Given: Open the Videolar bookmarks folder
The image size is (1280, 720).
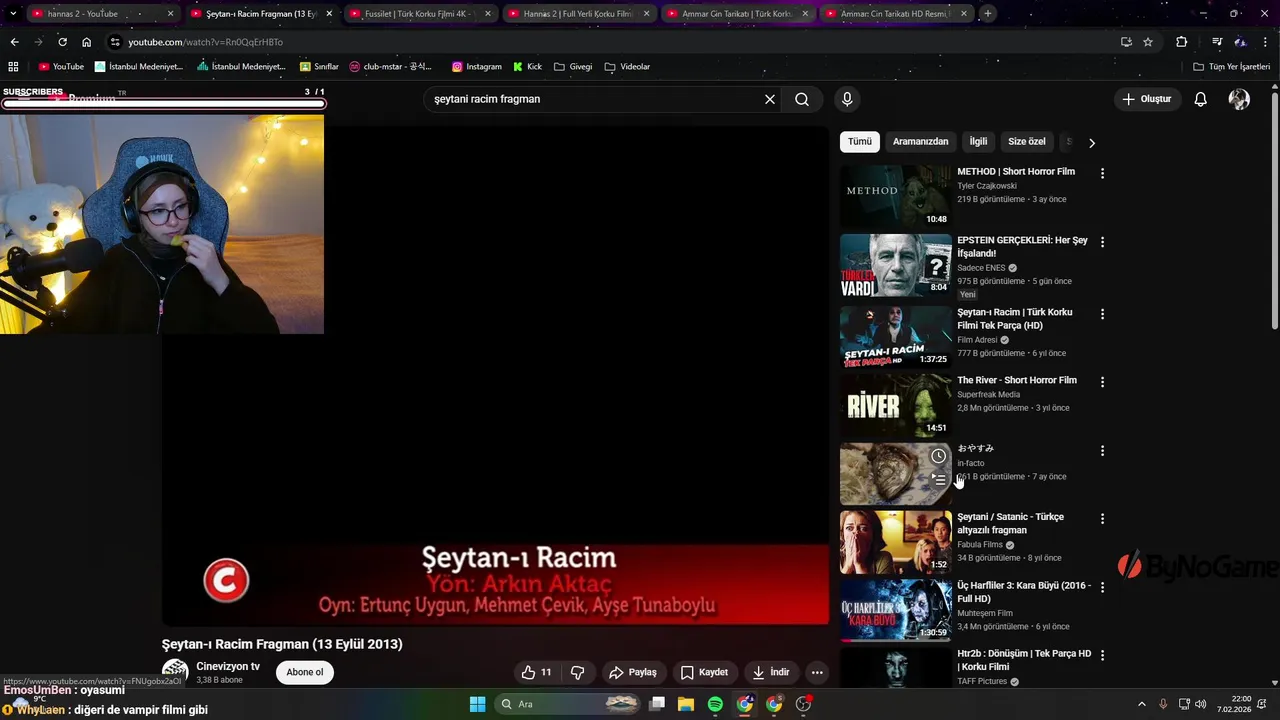Looking at the screenshot, I should point(627,67).
